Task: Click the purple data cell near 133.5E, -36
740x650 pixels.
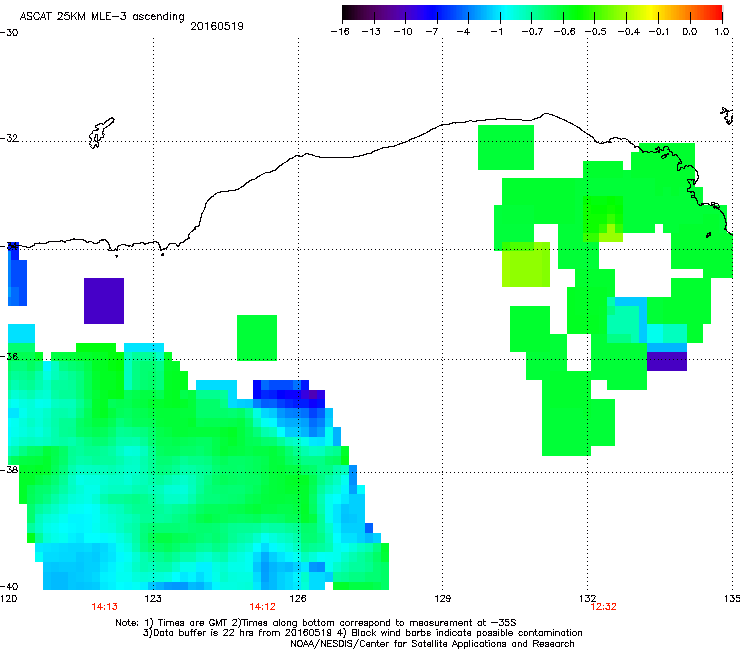Action: point(666,362)
